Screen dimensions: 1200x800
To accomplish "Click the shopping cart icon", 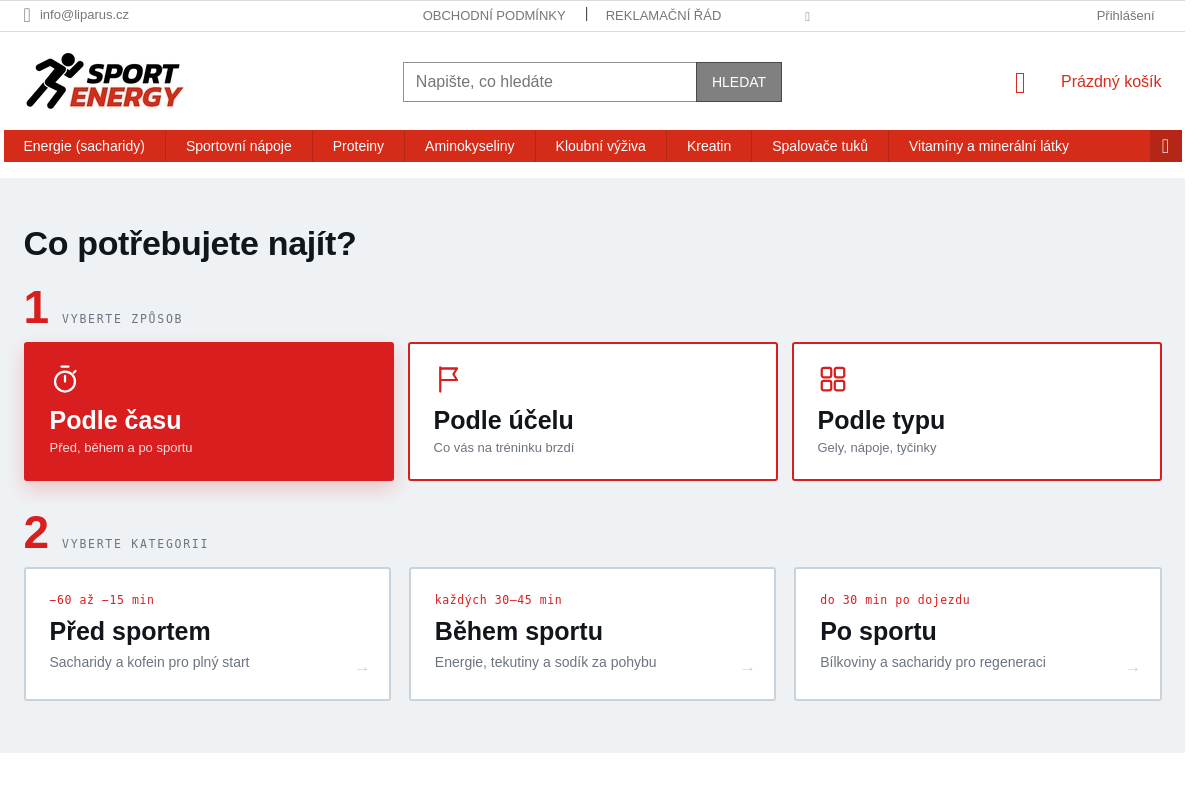I will pyautogui.click(x=1020, y=83).
